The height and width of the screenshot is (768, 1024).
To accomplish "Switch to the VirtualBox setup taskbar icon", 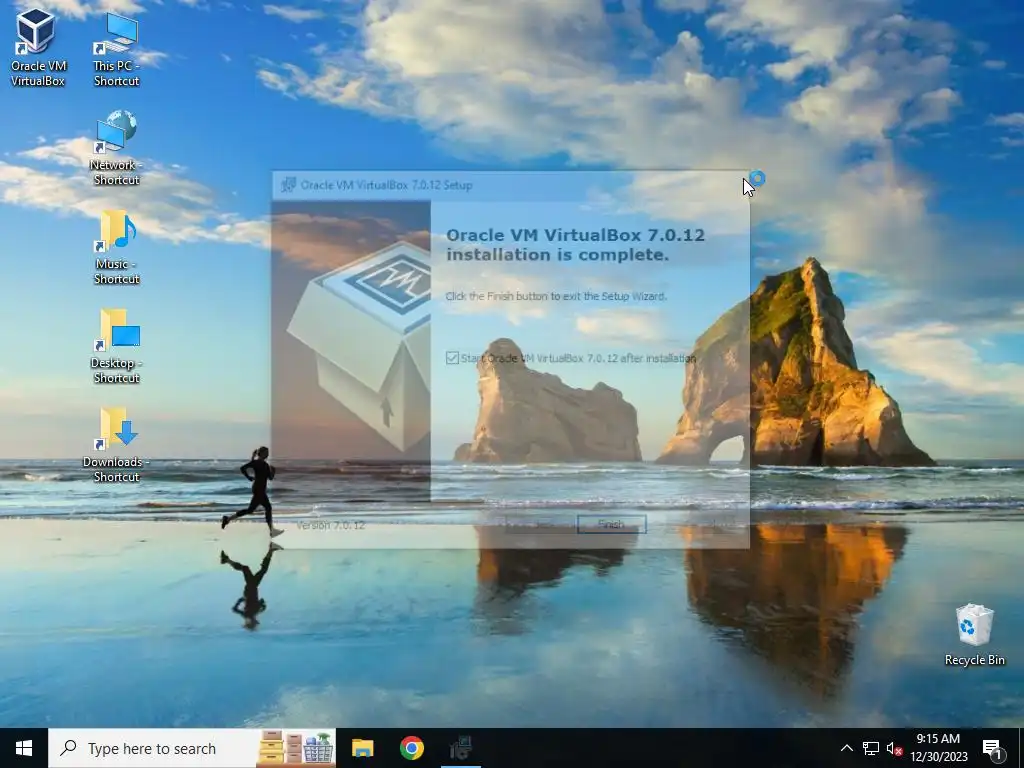I will click(461, 748).
